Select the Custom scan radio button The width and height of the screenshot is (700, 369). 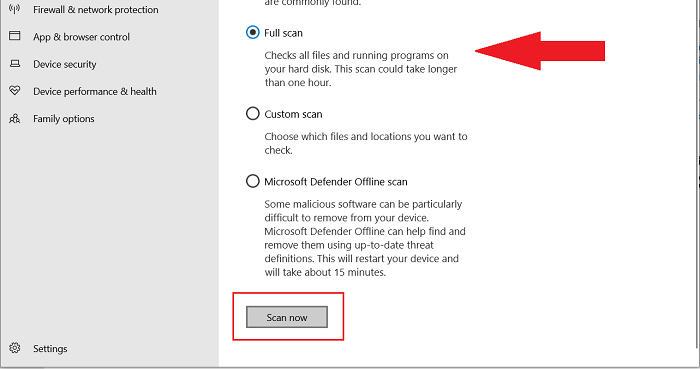pyautogui.click(x=253, y=113)
